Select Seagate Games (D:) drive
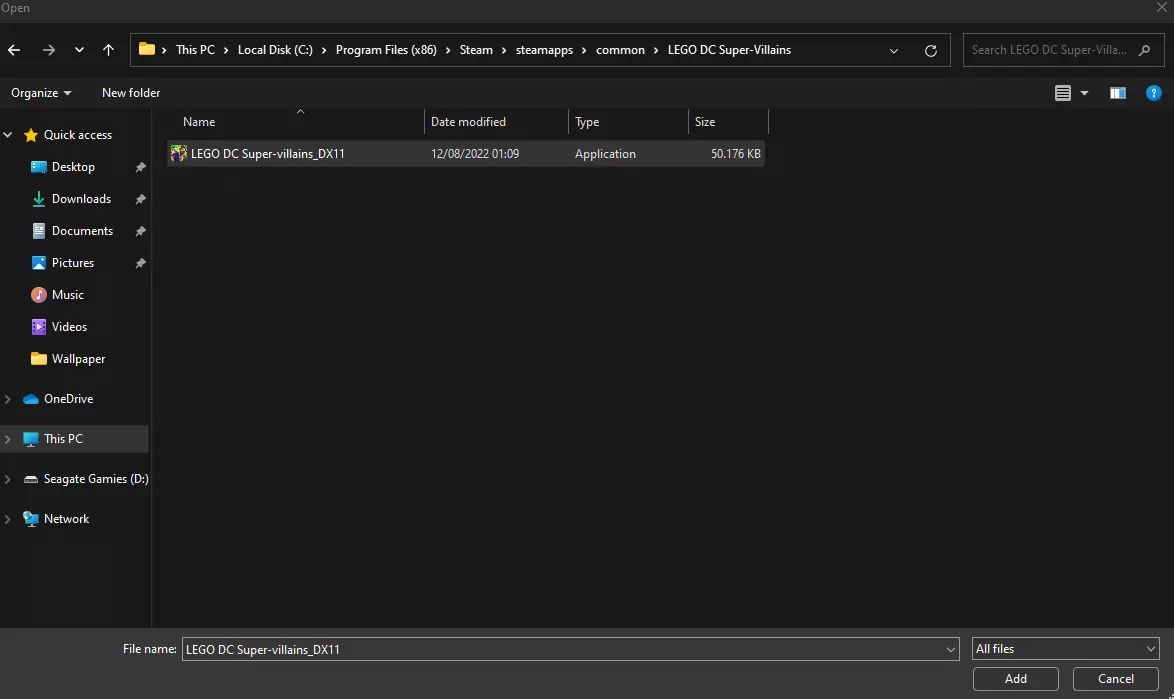This screenshot has height=699, width=1174. coord(96,479)
